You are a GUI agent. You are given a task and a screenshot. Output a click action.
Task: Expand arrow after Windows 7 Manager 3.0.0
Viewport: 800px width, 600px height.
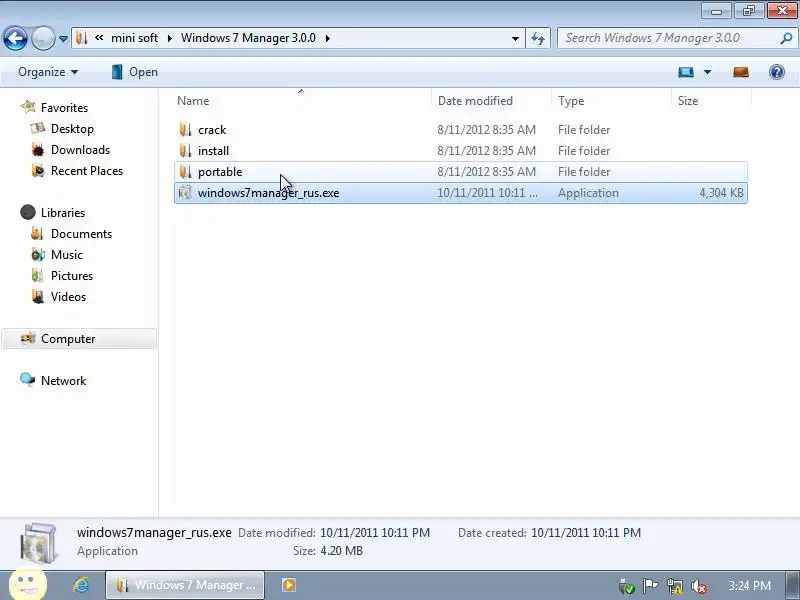point(328,38)
